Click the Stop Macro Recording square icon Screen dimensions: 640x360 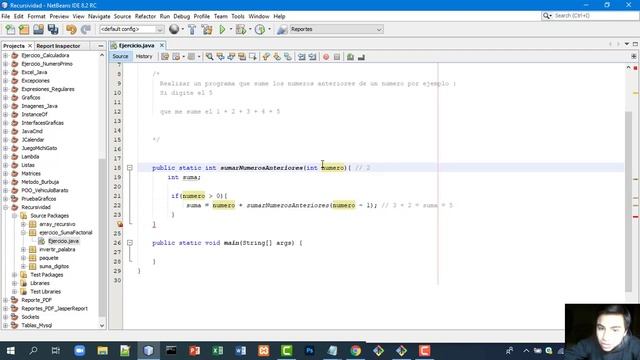[x=337, y=57]
